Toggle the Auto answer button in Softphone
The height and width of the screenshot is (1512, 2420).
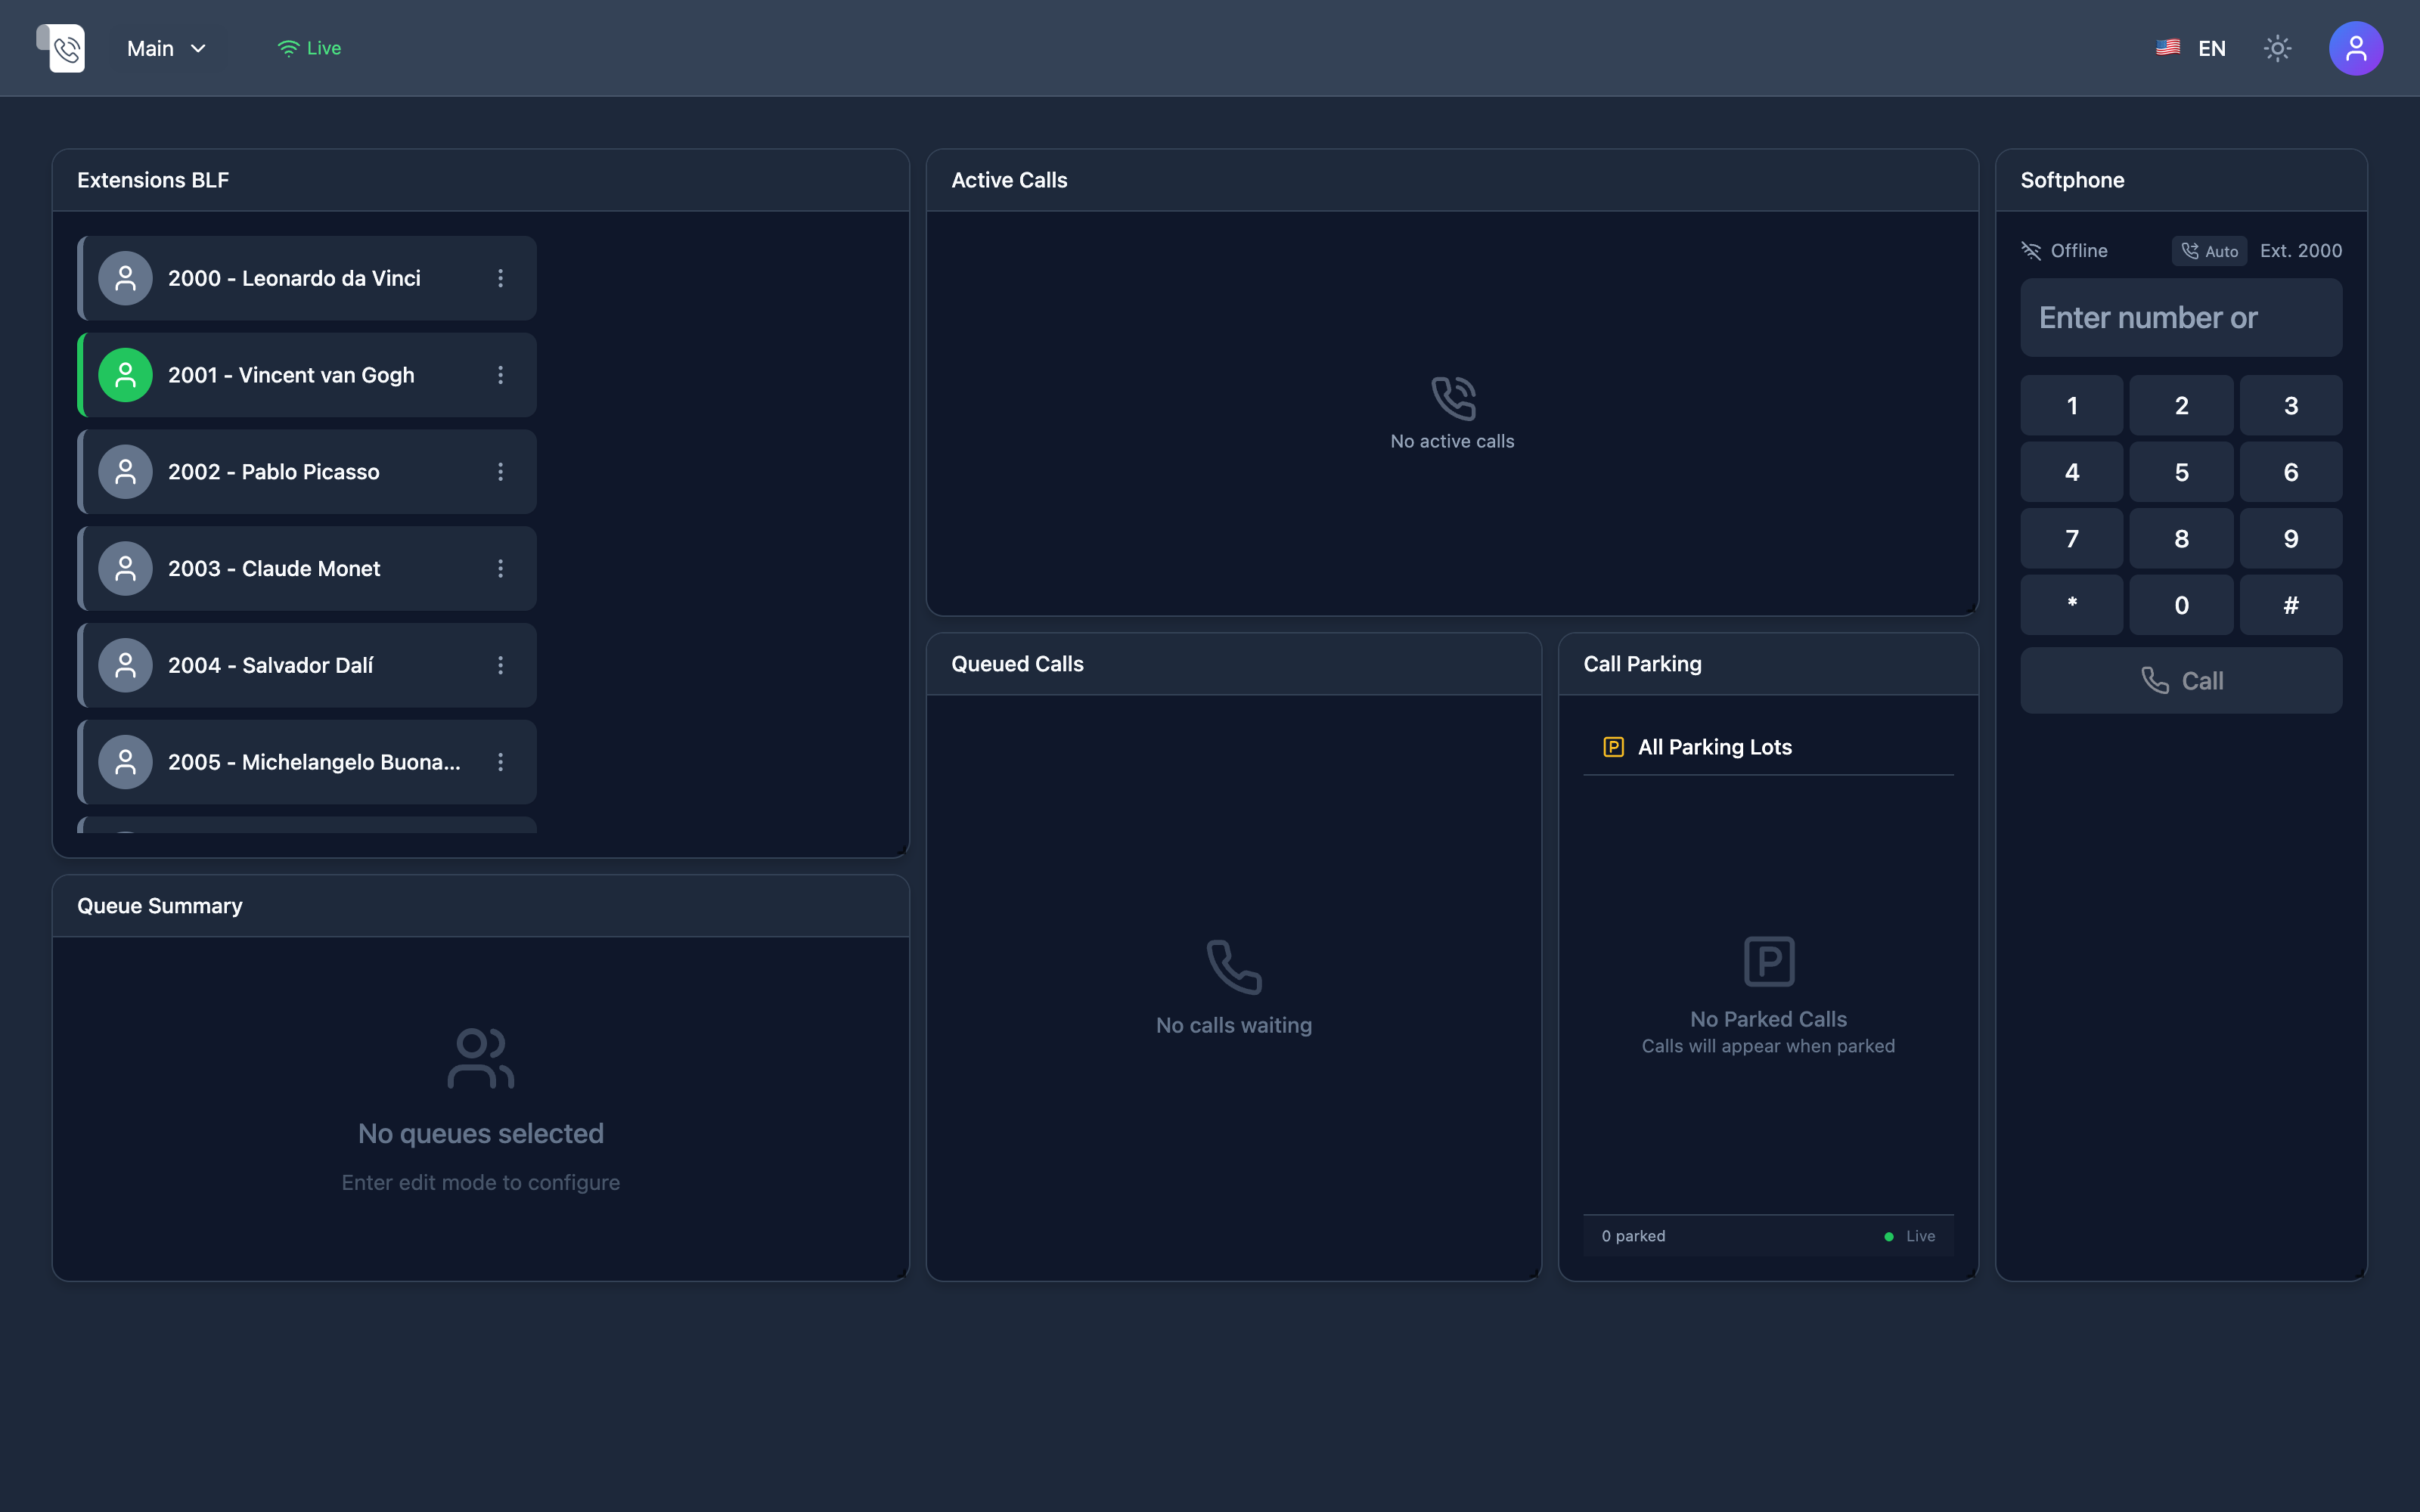click(2209, 251)
